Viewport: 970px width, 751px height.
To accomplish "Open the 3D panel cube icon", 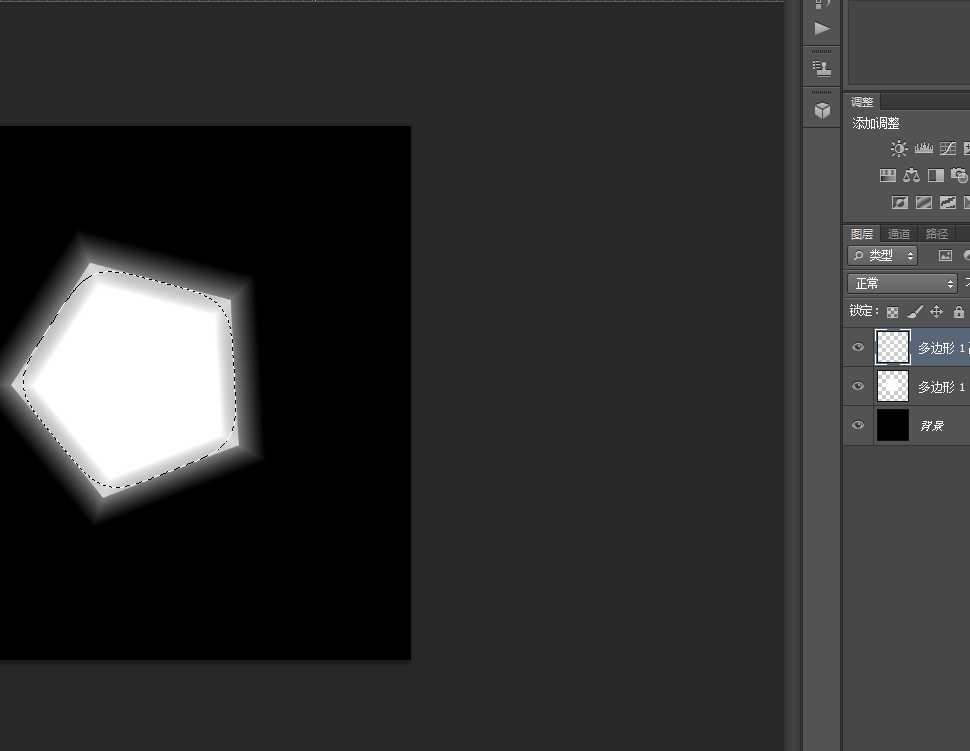I will pos(822,110).
